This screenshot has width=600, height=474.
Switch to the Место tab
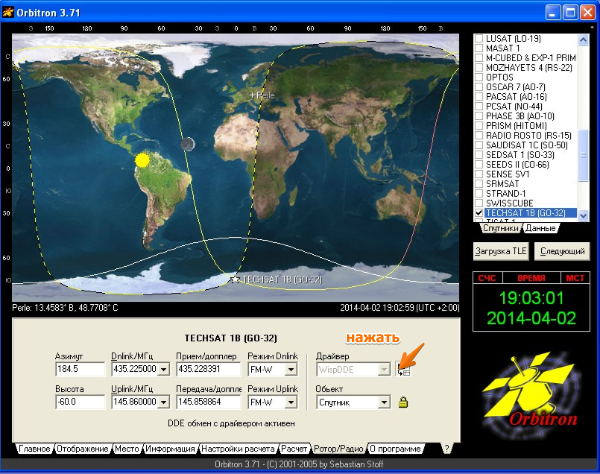[x=127, y=449]
